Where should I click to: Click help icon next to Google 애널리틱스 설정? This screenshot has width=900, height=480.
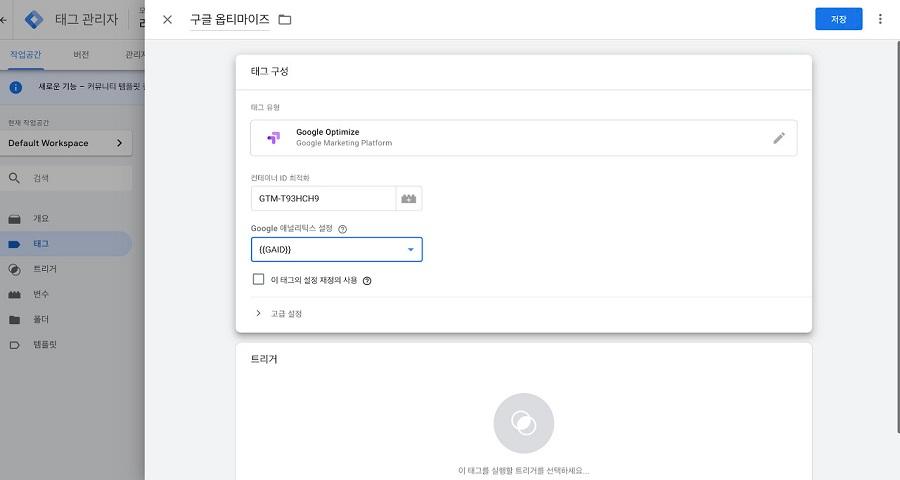[343, 229]
